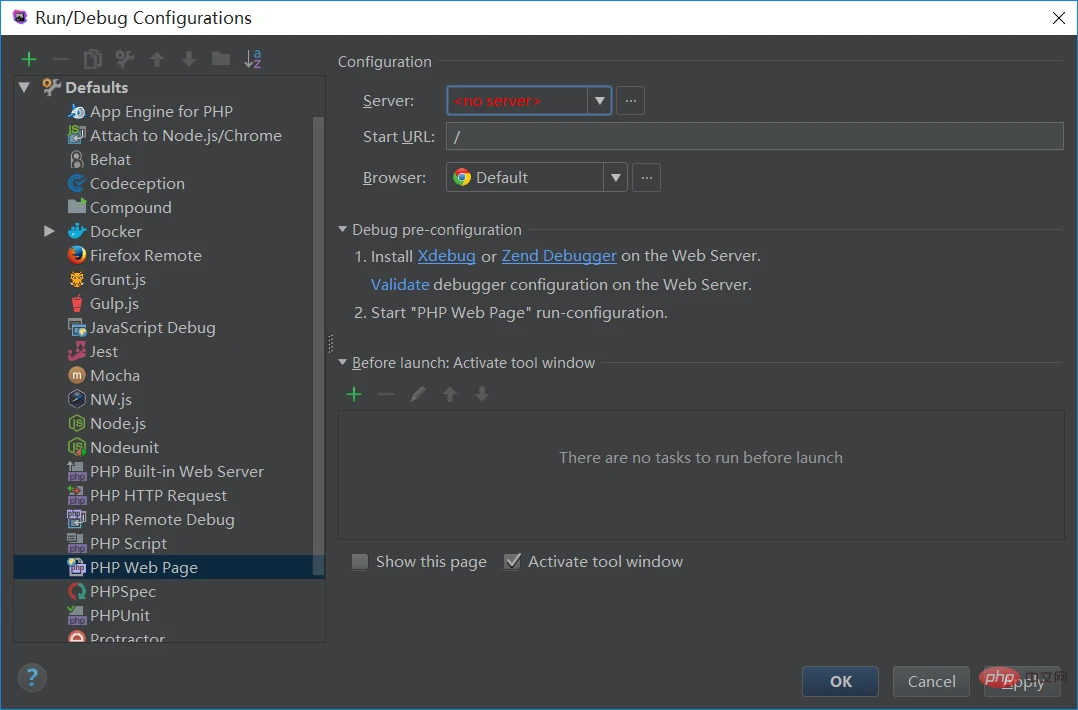This screenshot has width=1078, height=710.
Task: Uncheck Activate tool window
Action: [x=513, y=562]
